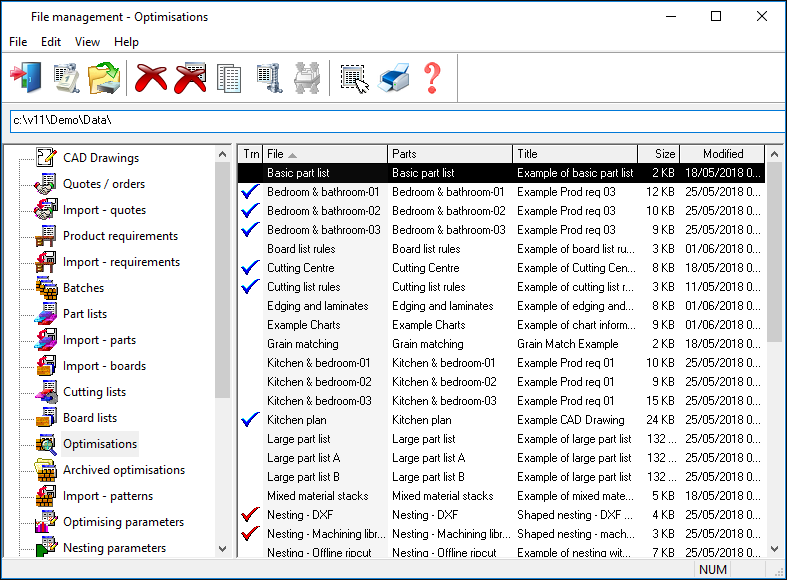The width and height of the screenshot is (787, 580).
Task: Click the tree panel scroll down arrow
Action: click(223, 549)
